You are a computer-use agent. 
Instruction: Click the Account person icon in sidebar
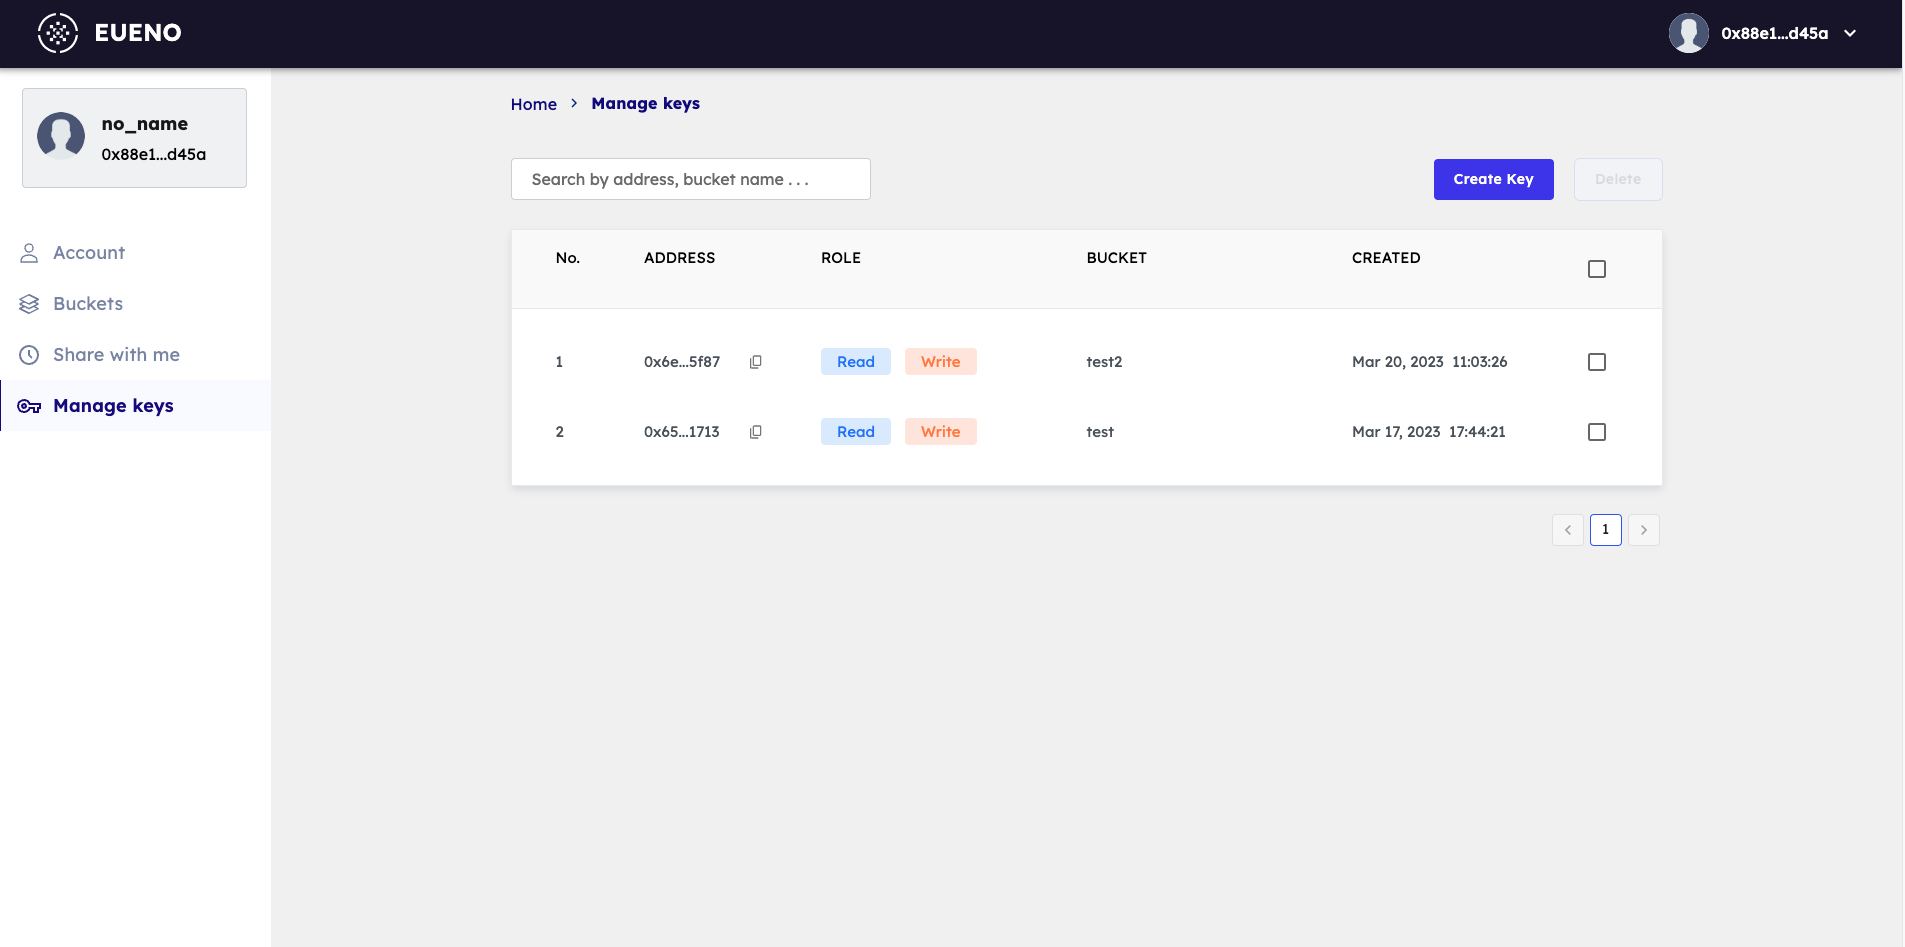click(x=29, y=253)
